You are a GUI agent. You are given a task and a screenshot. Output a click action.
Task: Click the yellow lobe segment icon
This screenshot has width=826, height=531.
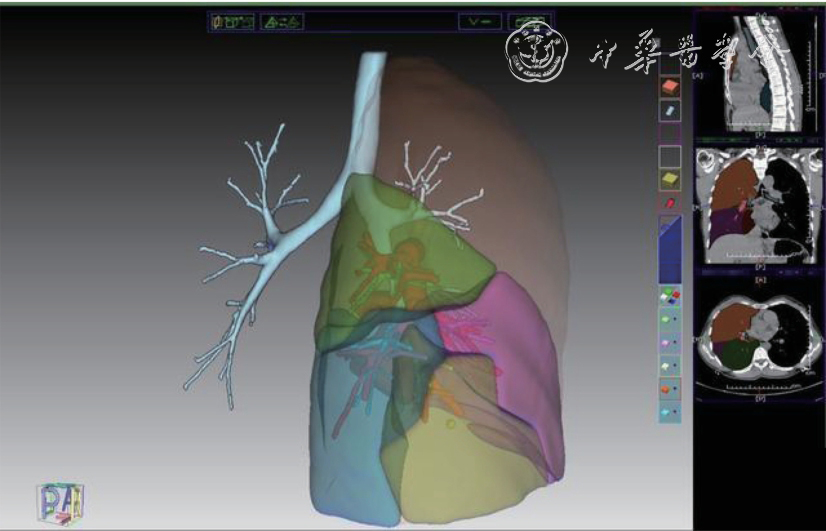tap(669, 179)
